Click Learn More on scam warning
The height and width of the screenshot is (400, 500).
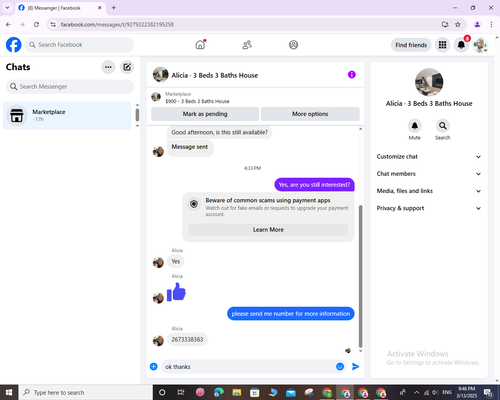pyautogui.click(x=268, y=230)
